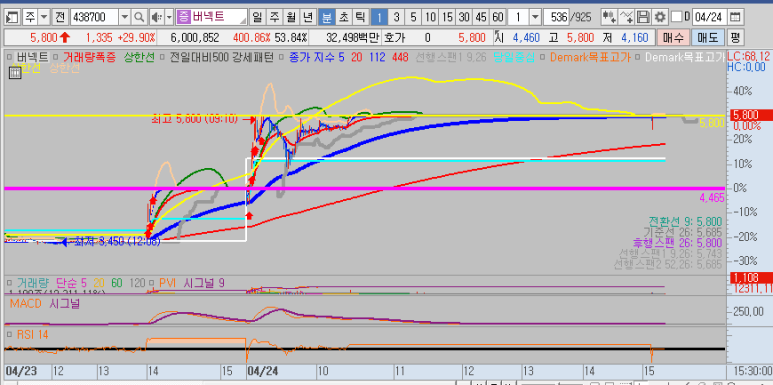Open the date picker calendar icon
This screenshot has width=773, height=385.
tap(735, 17)
